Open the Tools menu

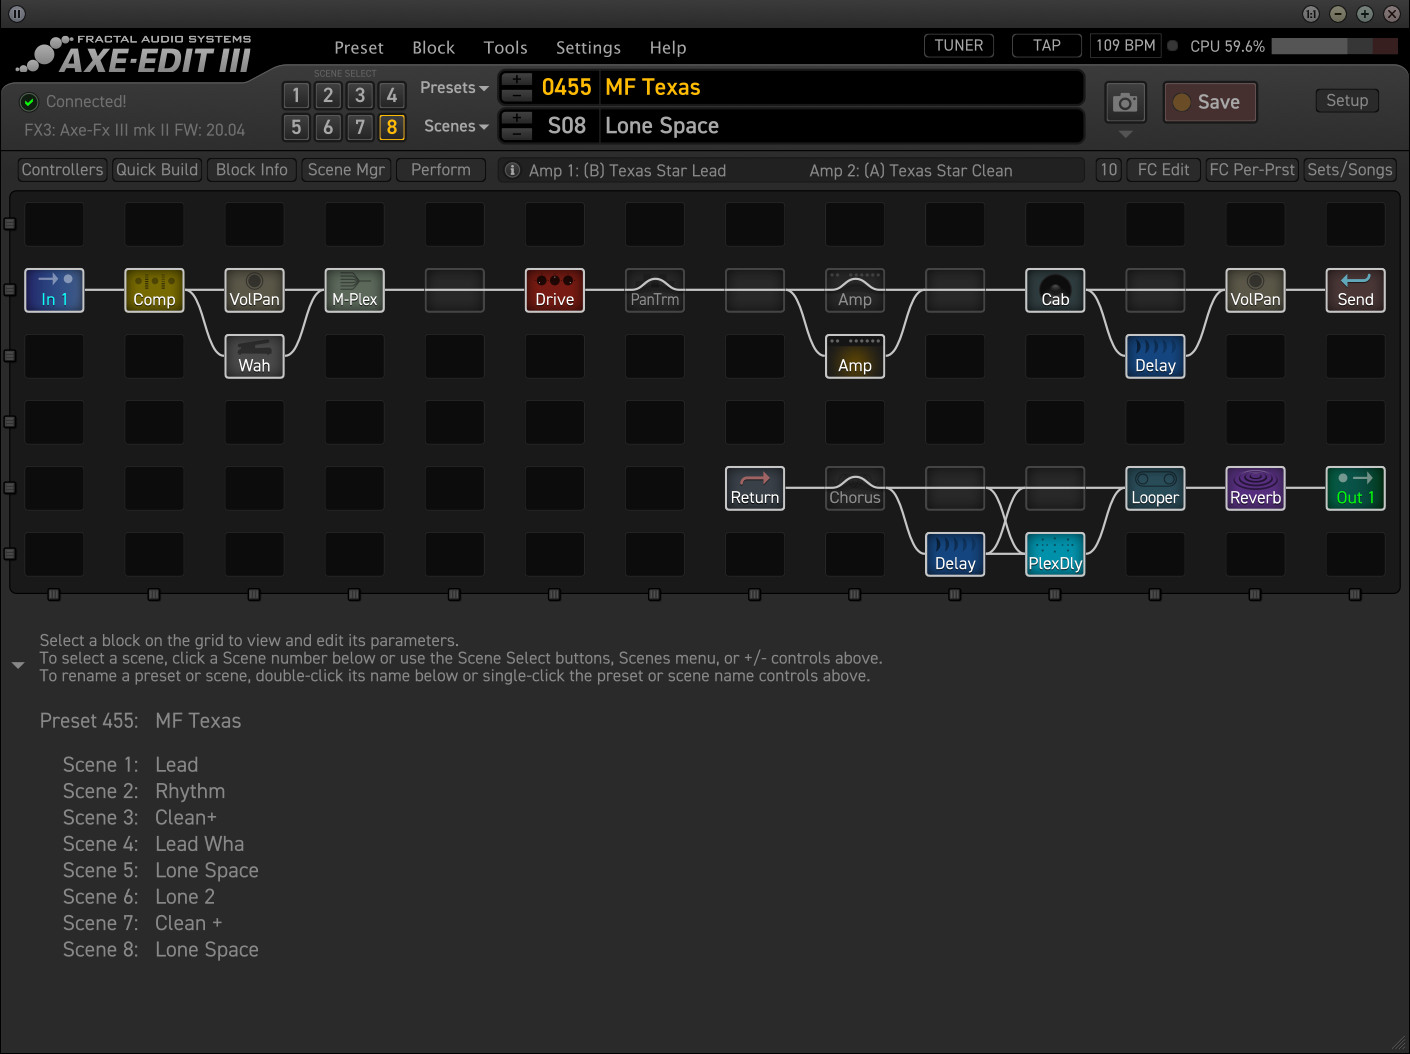click(505, 47)
